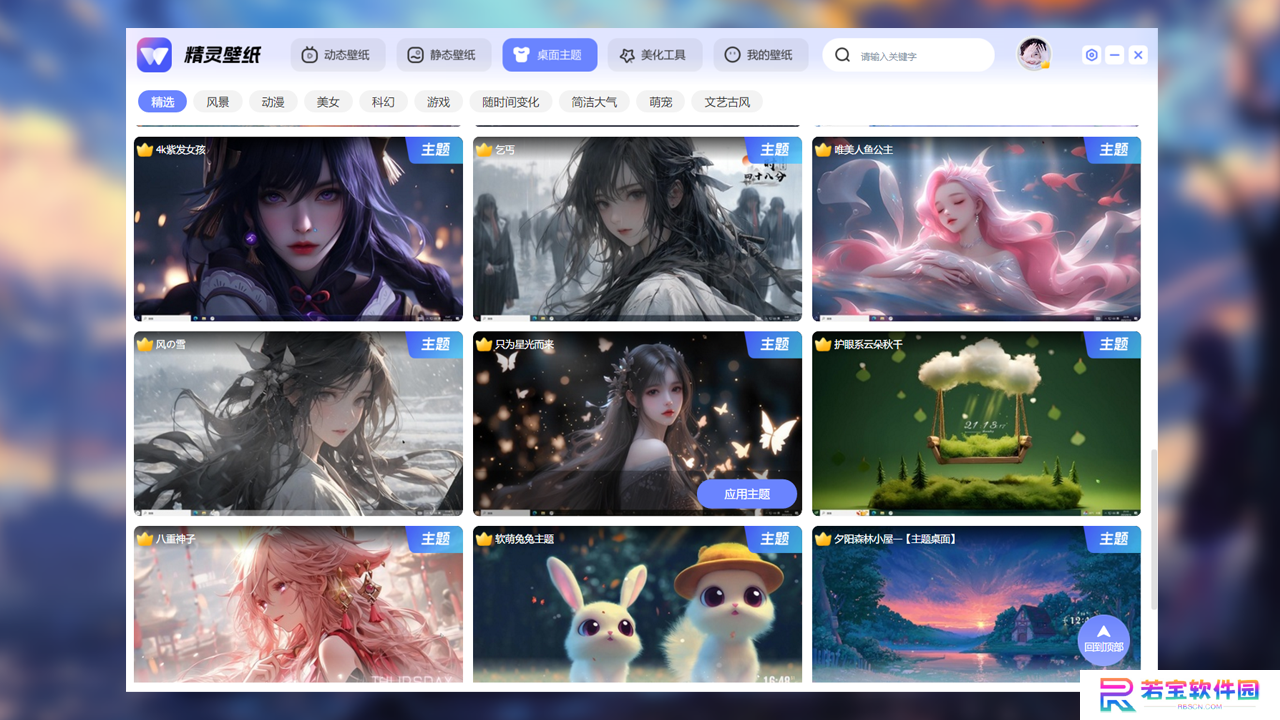Go to the 我的壁纸 tab
Image resolution: width=1280 pixels, height=720 pixels.
[760, 55]
